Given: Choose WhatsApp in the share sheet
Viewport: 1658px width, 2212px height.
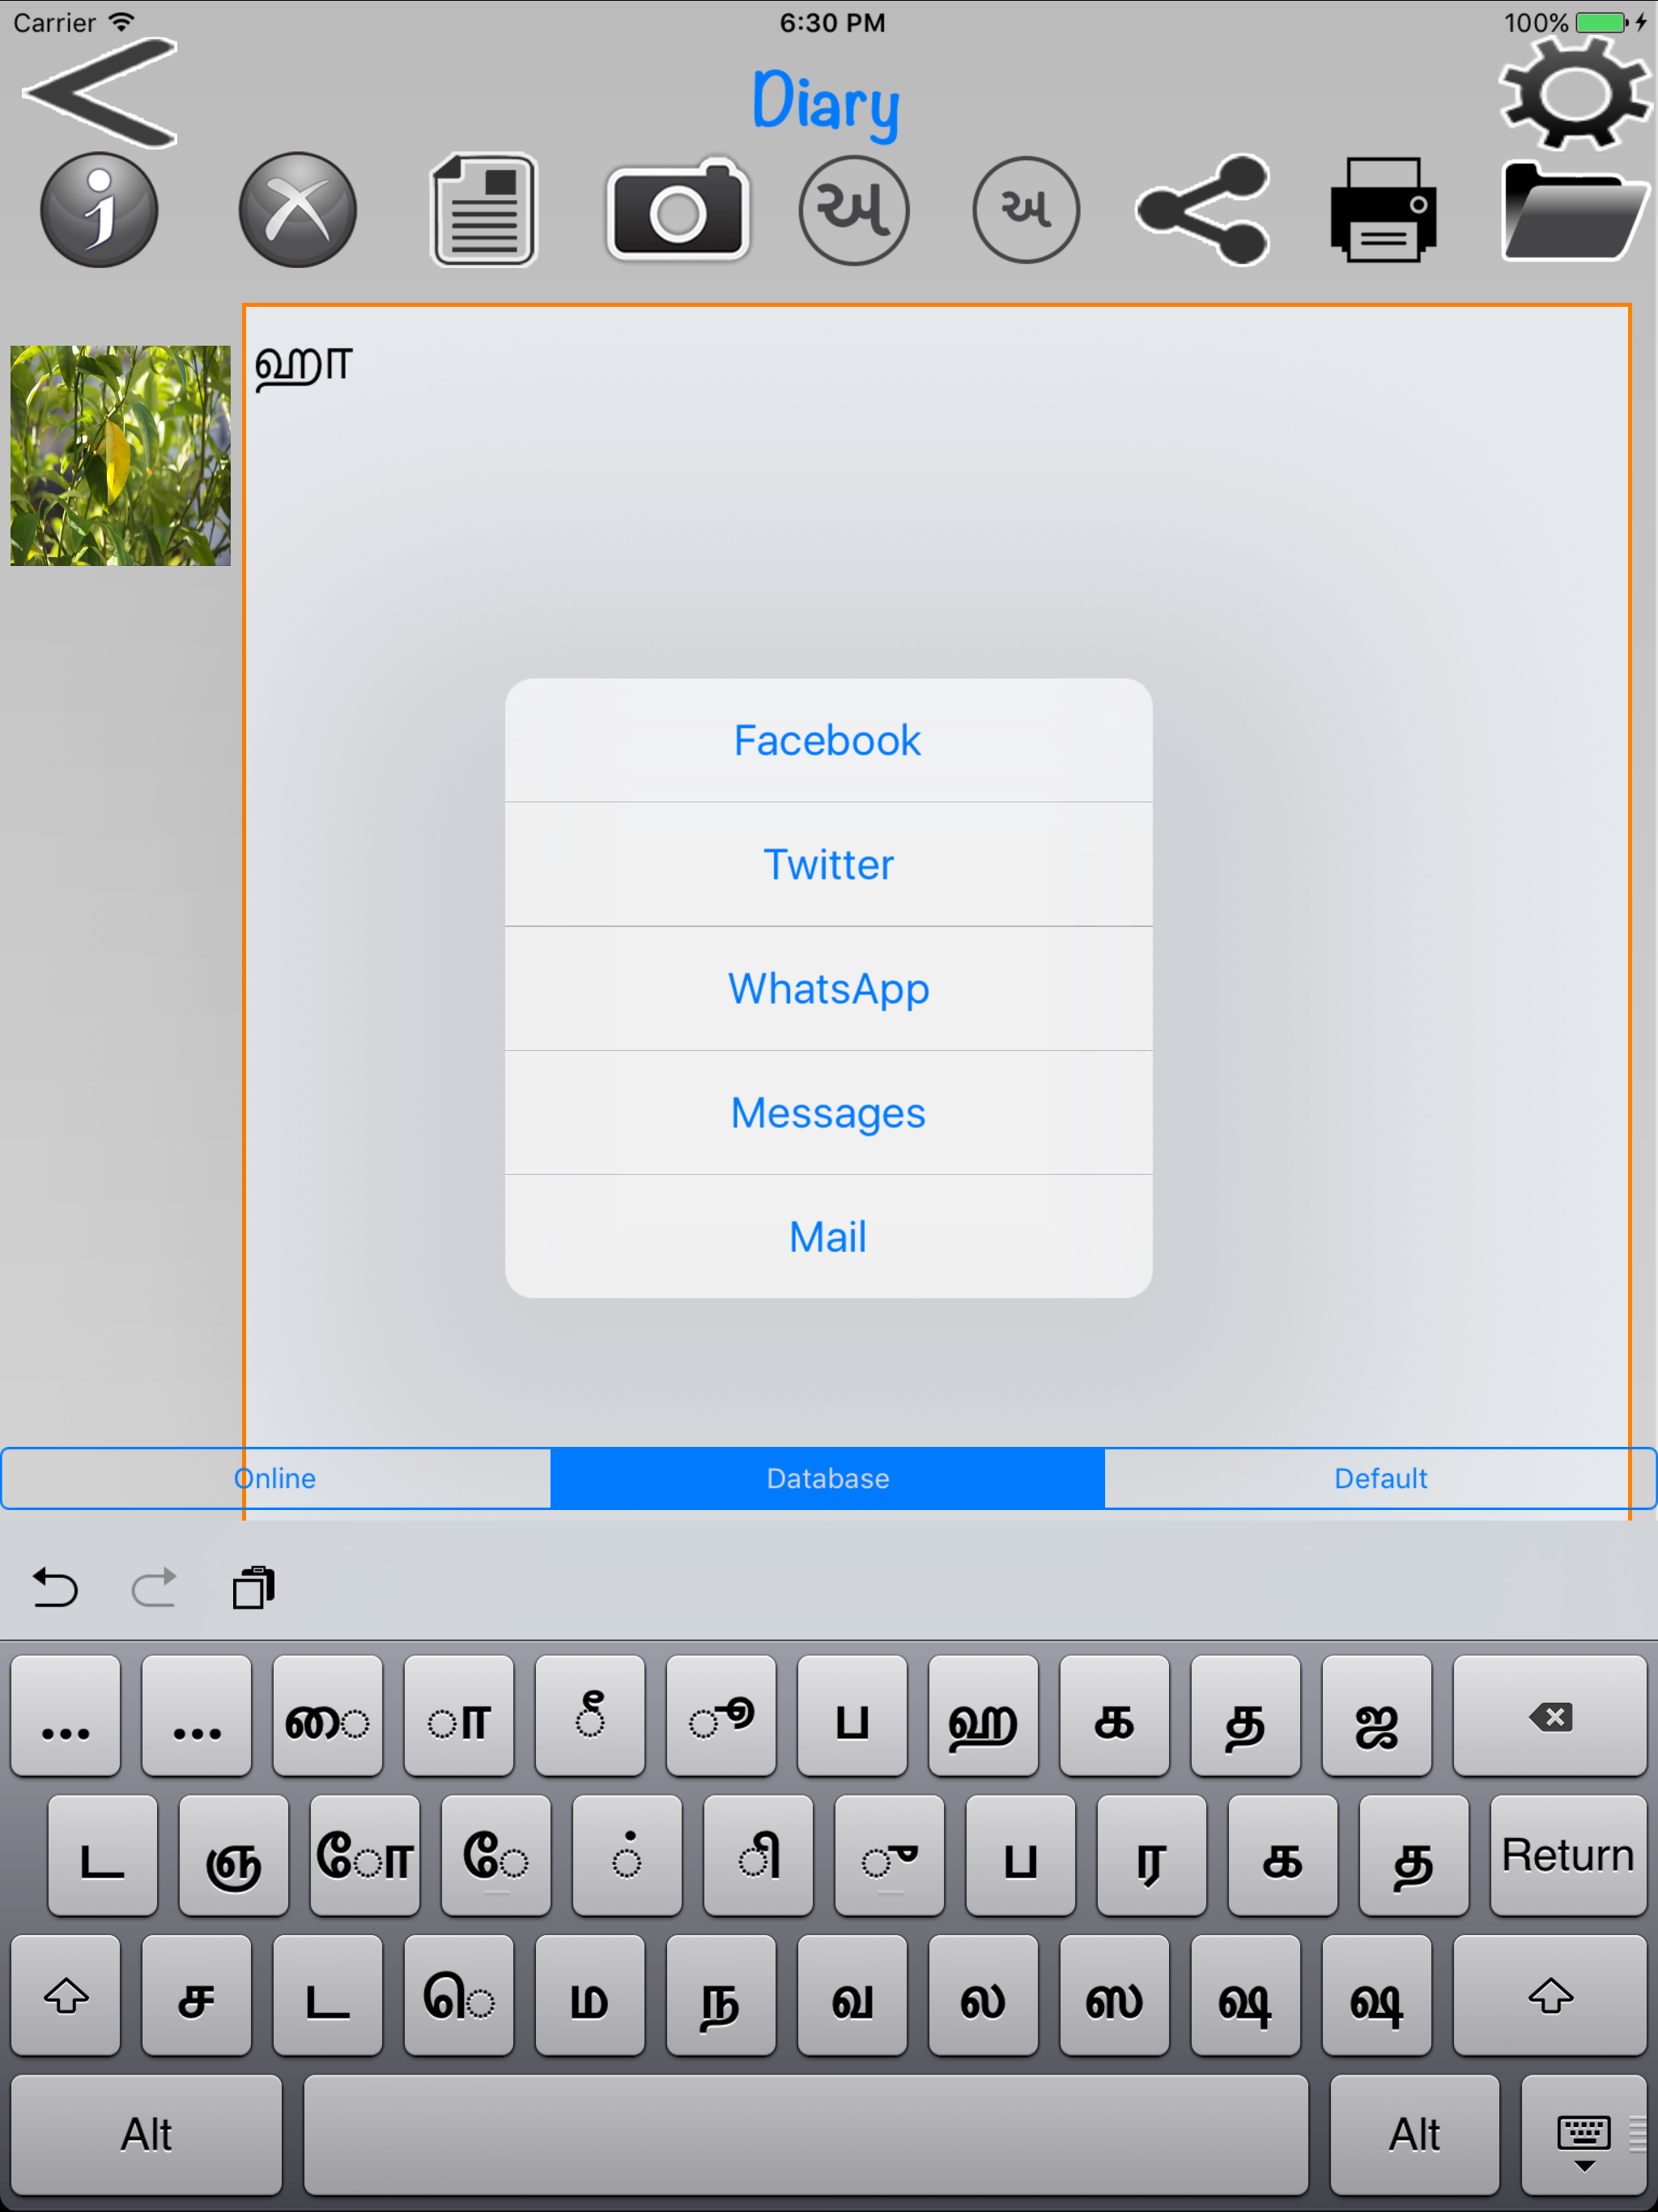Looking at the screenshot, I should click(x=828, y=989).
